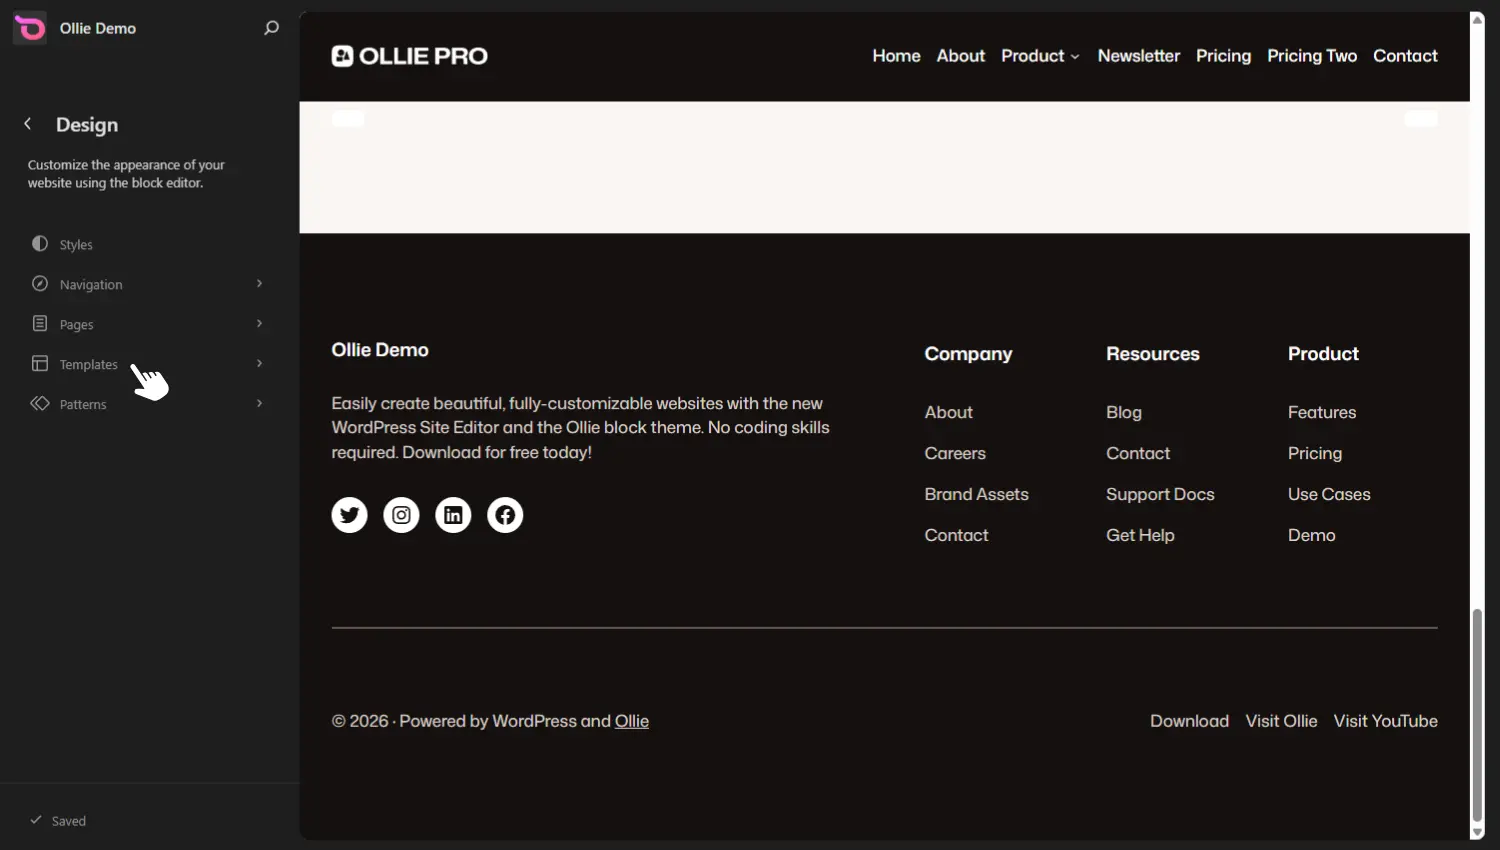Click the Product footer heading
The image size is (1500, 850).
pos(1323,354)
